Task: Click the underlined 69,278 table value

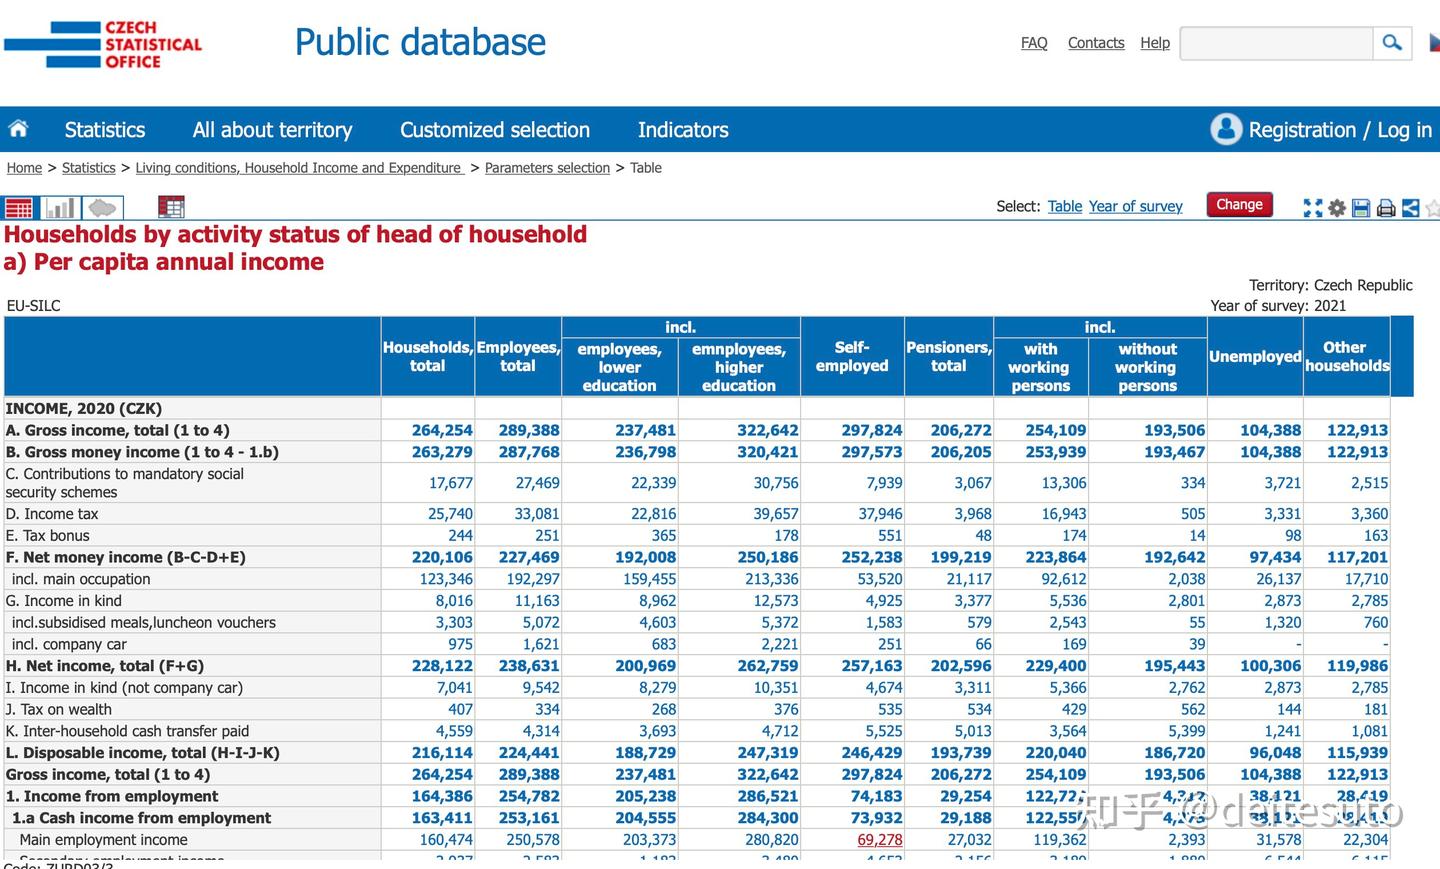Action: tap(879, 840)
